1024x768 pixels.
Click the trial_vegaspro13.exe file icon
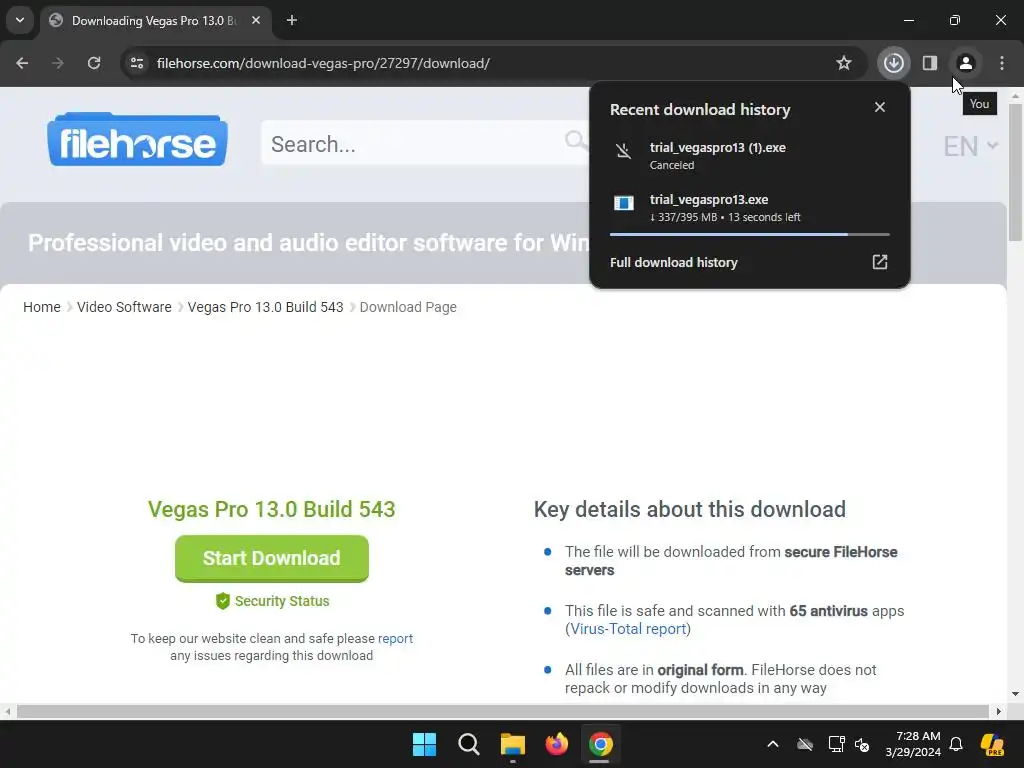point(624,203)
